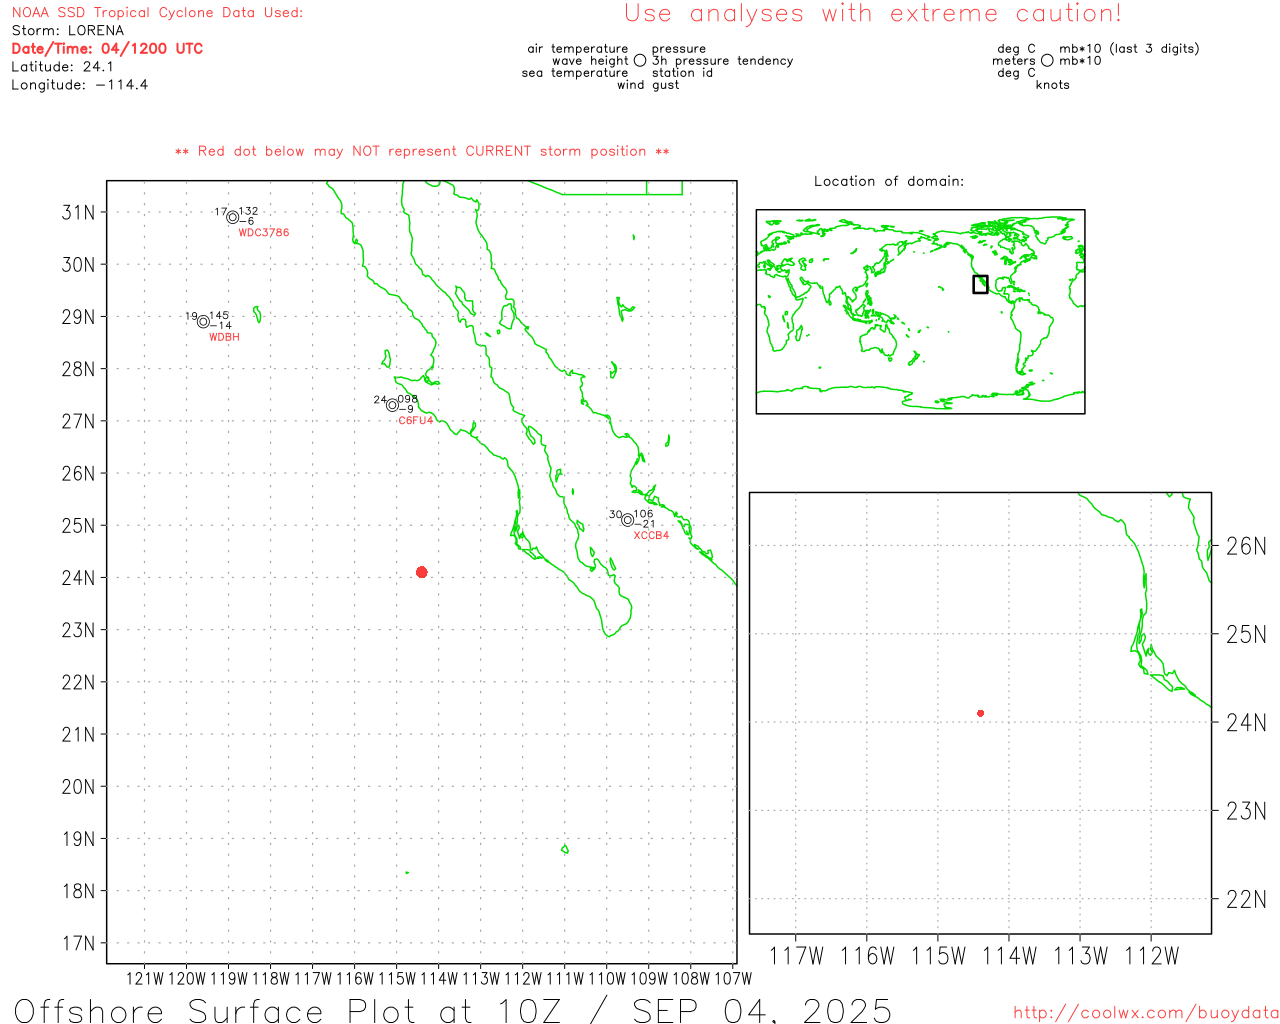Click the WDBH station circle marker
The width and height of the screenshot is (1280, 1024).
pos(204,322)
